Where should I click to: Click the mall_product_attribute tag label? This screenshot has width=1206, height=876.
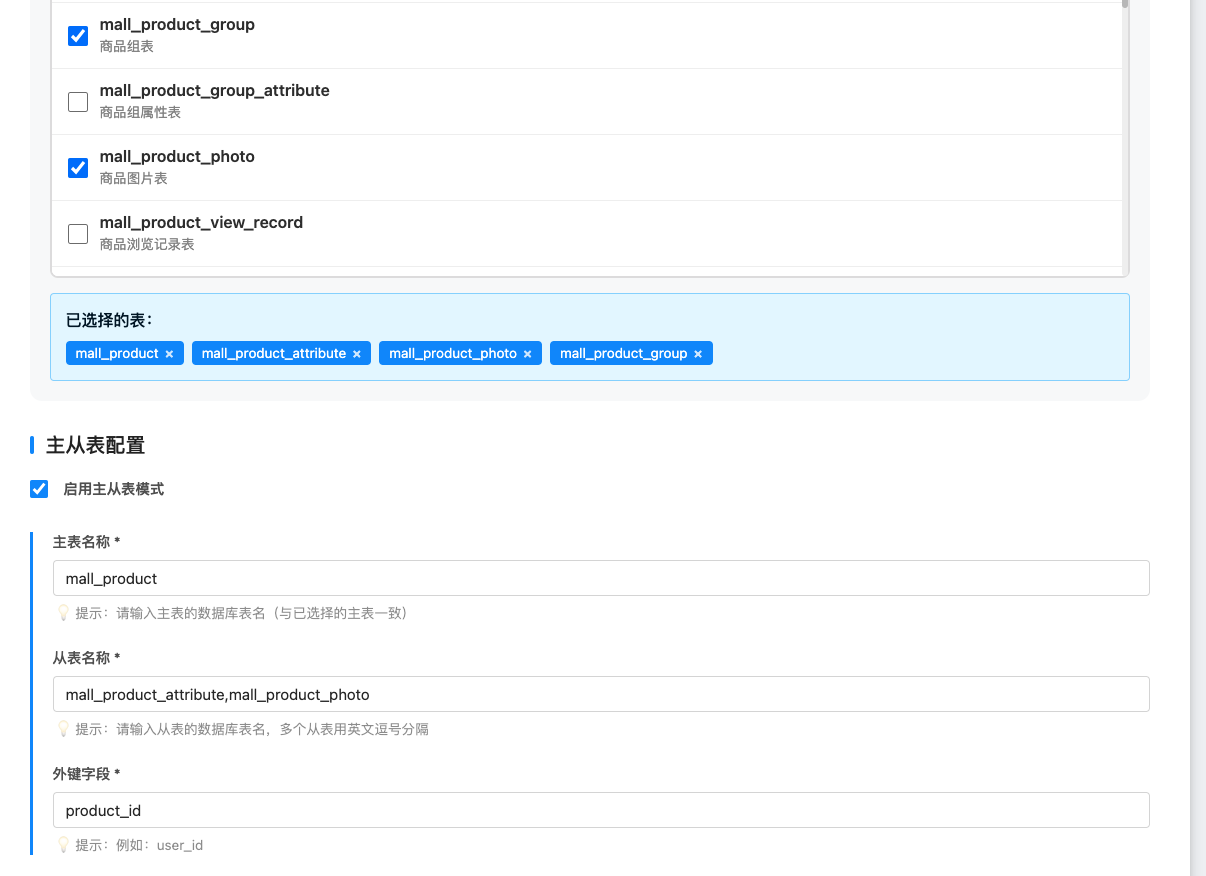pos(273,354)
